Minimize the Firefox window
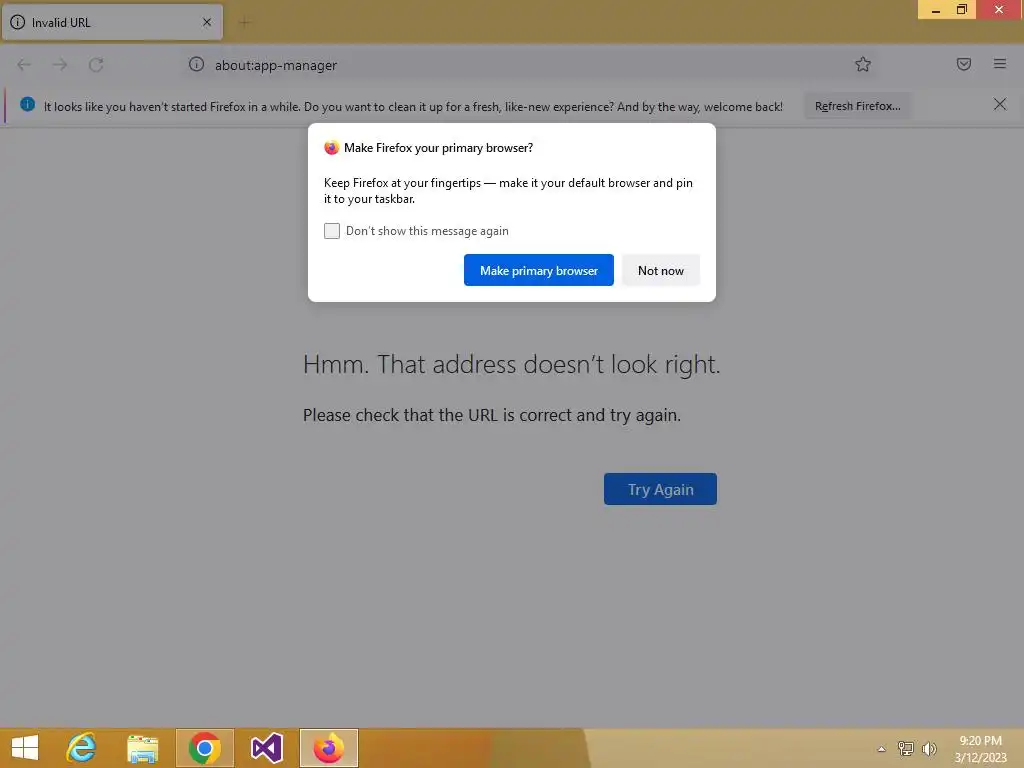The width and height of the screenshot is (1024, 768). [x=935, y=9]
